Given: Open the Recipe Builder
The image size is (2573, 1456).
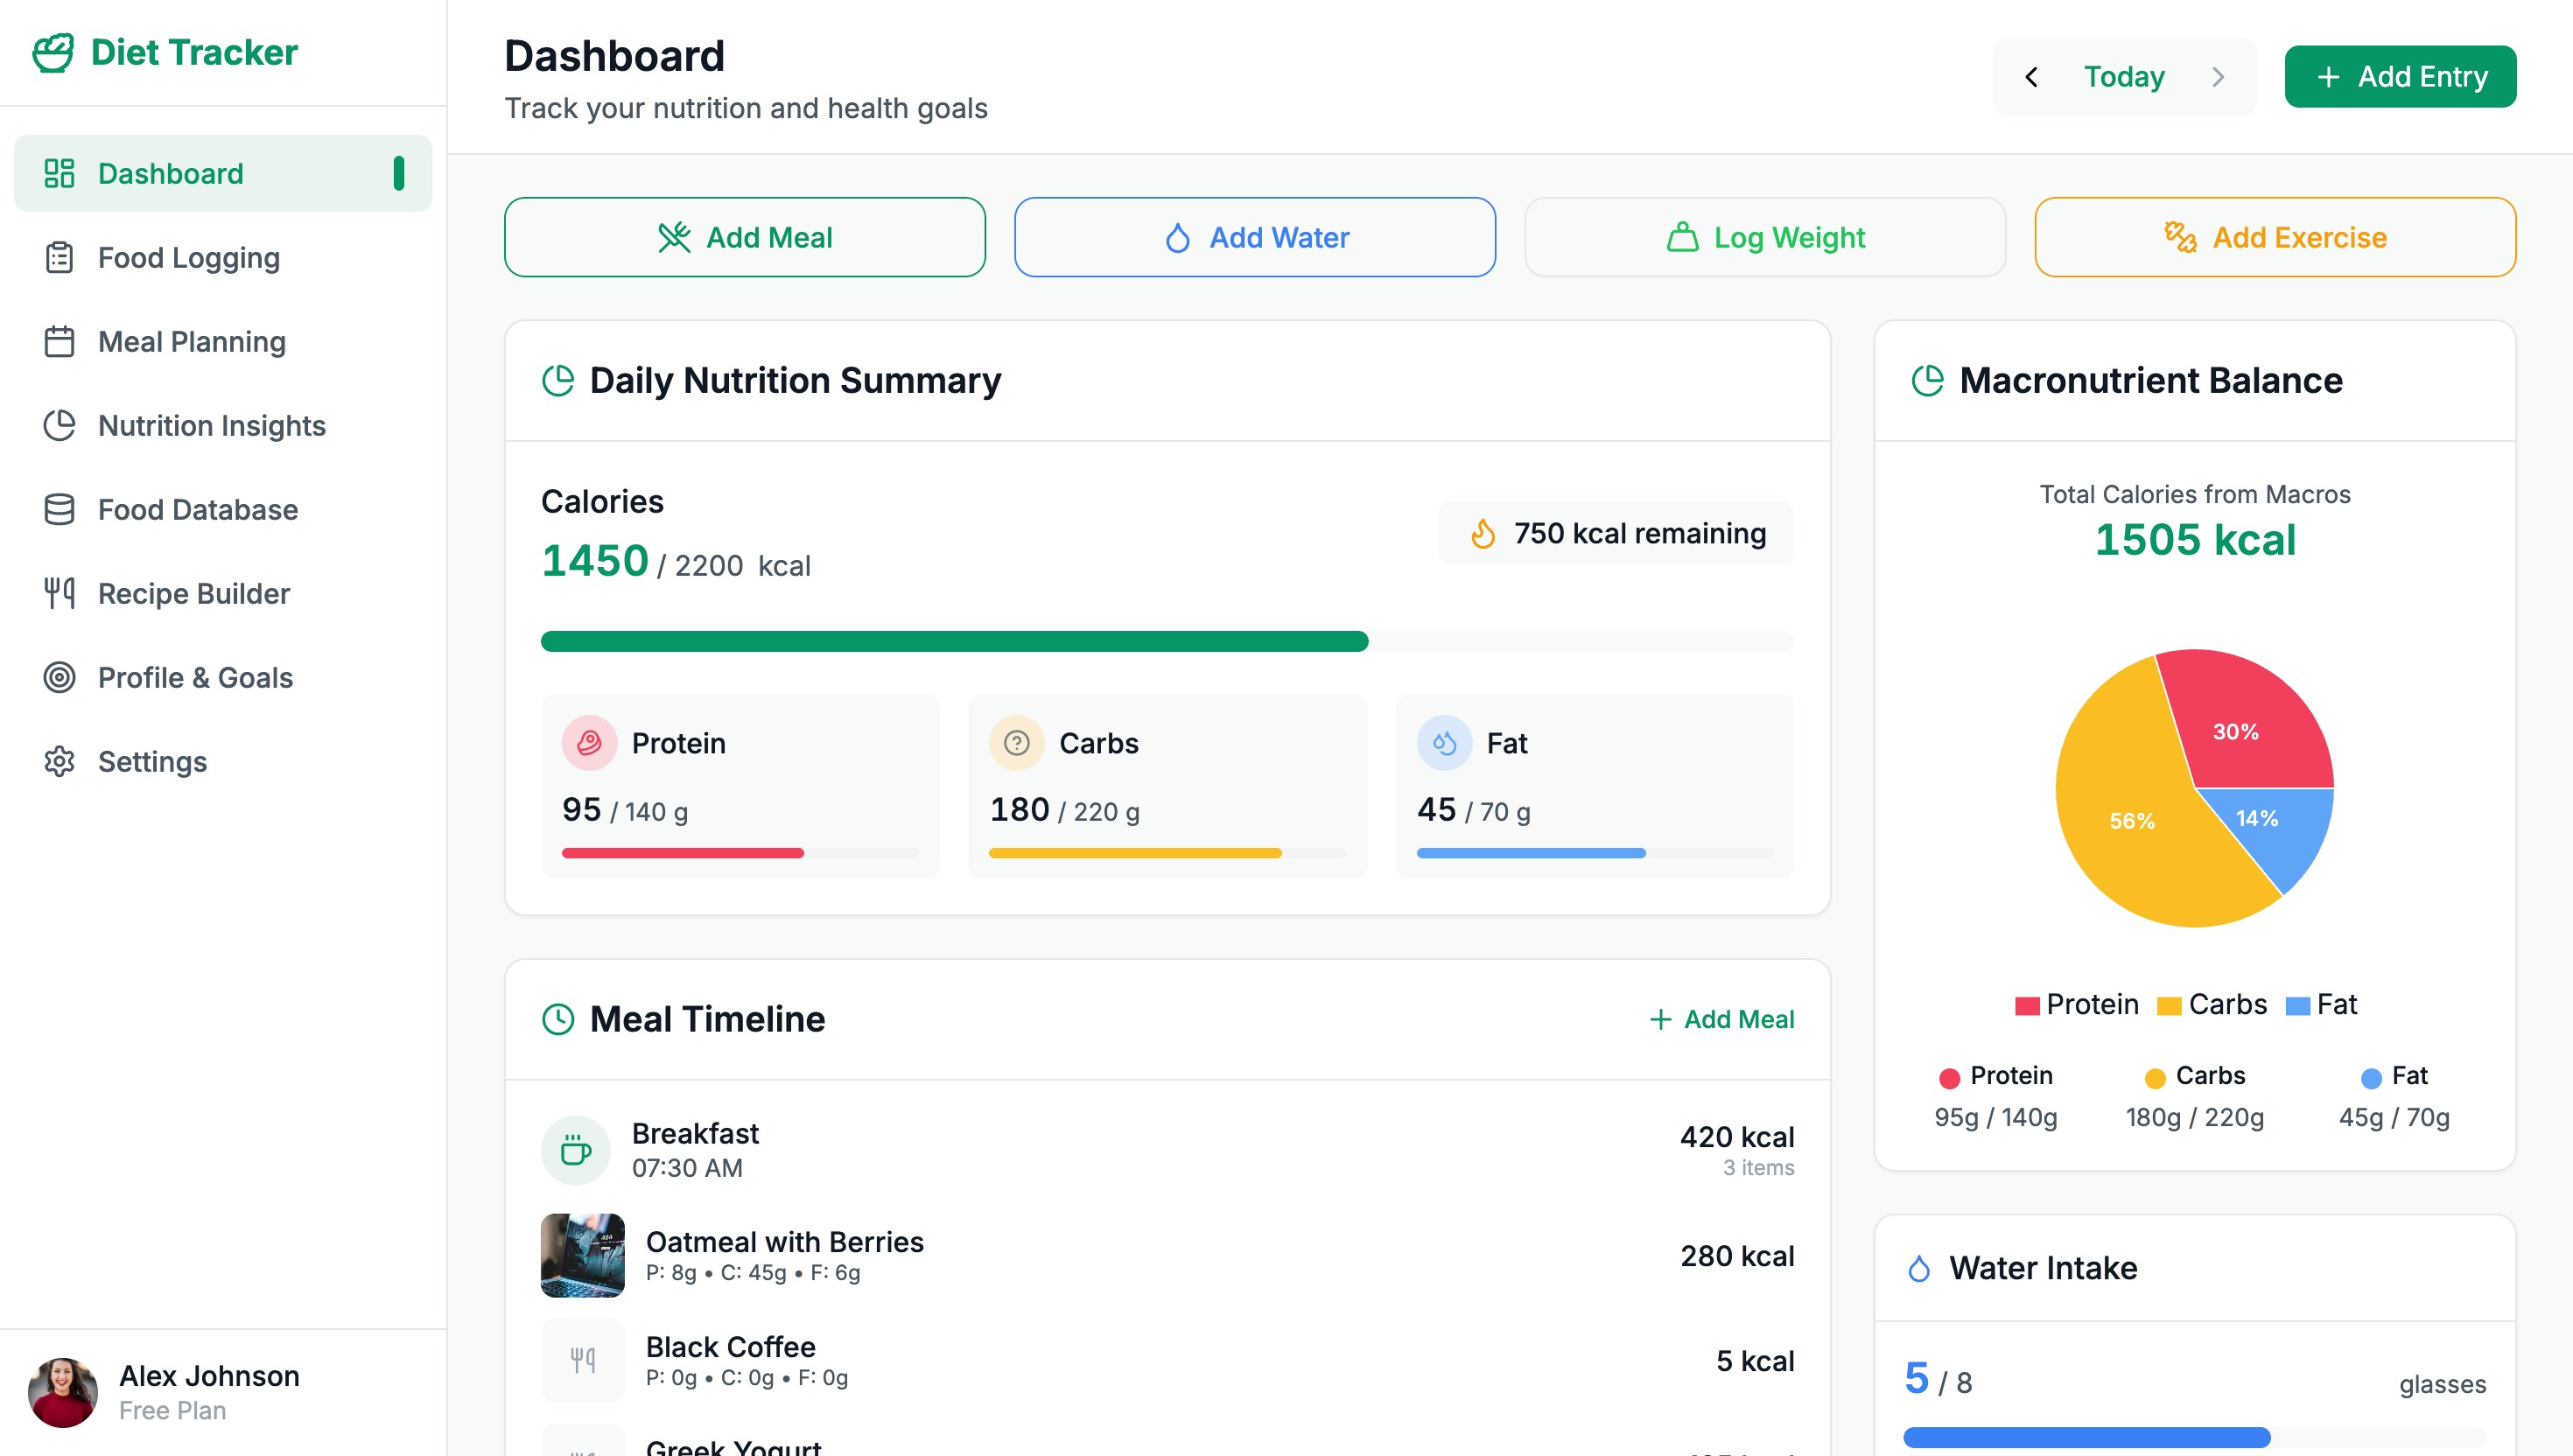Looking at the screenshot, I should pos(193,594).
